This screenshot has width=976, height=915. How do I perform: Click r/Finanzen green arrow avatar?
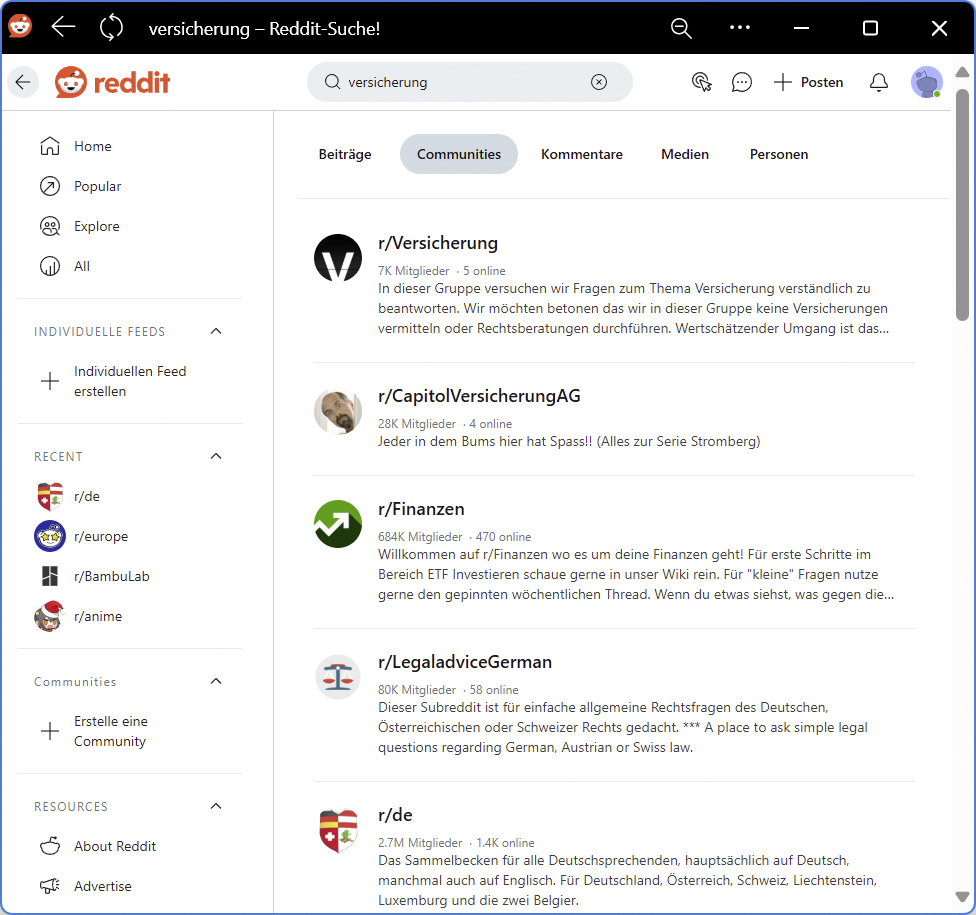point(338,524)
